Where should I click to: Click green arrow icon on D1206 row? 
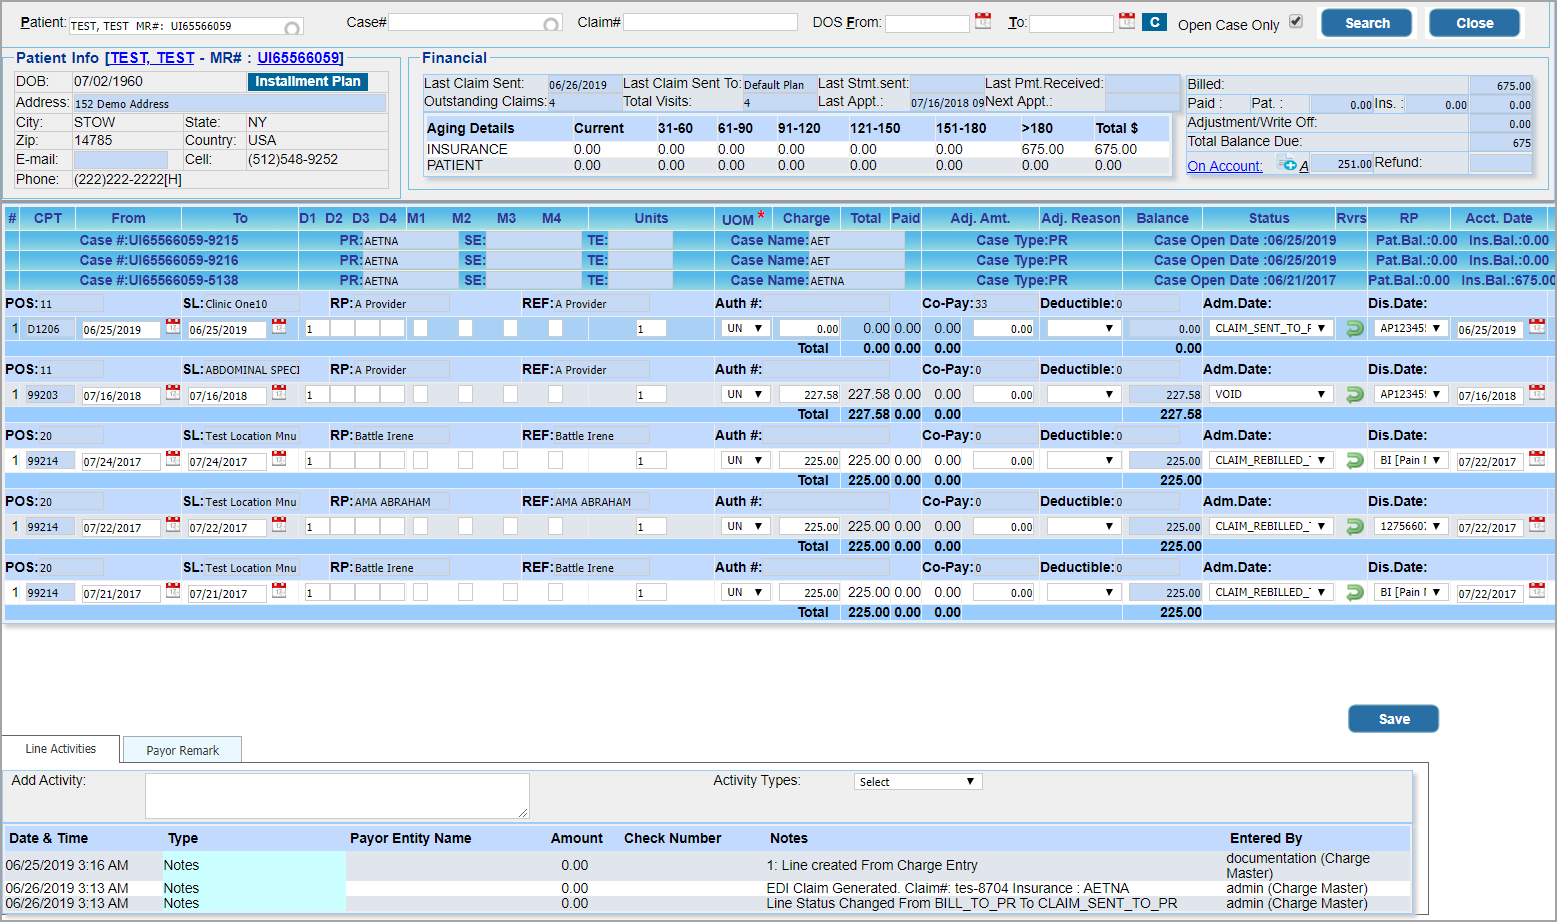(x=1355, y=329)
